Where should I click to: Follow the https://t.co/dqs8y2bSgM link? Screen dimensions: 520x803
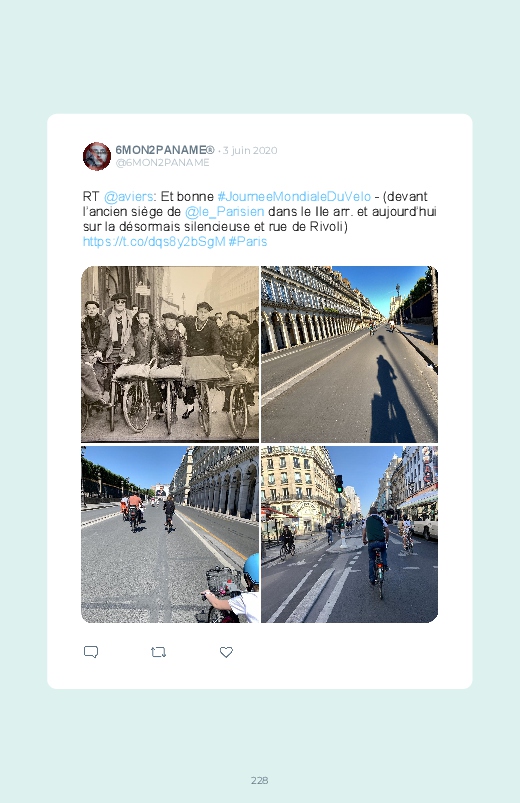click(154, 242)
